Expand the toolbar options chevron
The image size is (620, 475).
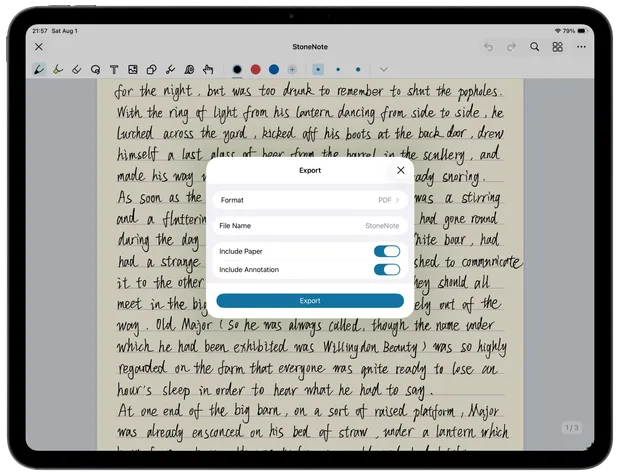(384, 70)
